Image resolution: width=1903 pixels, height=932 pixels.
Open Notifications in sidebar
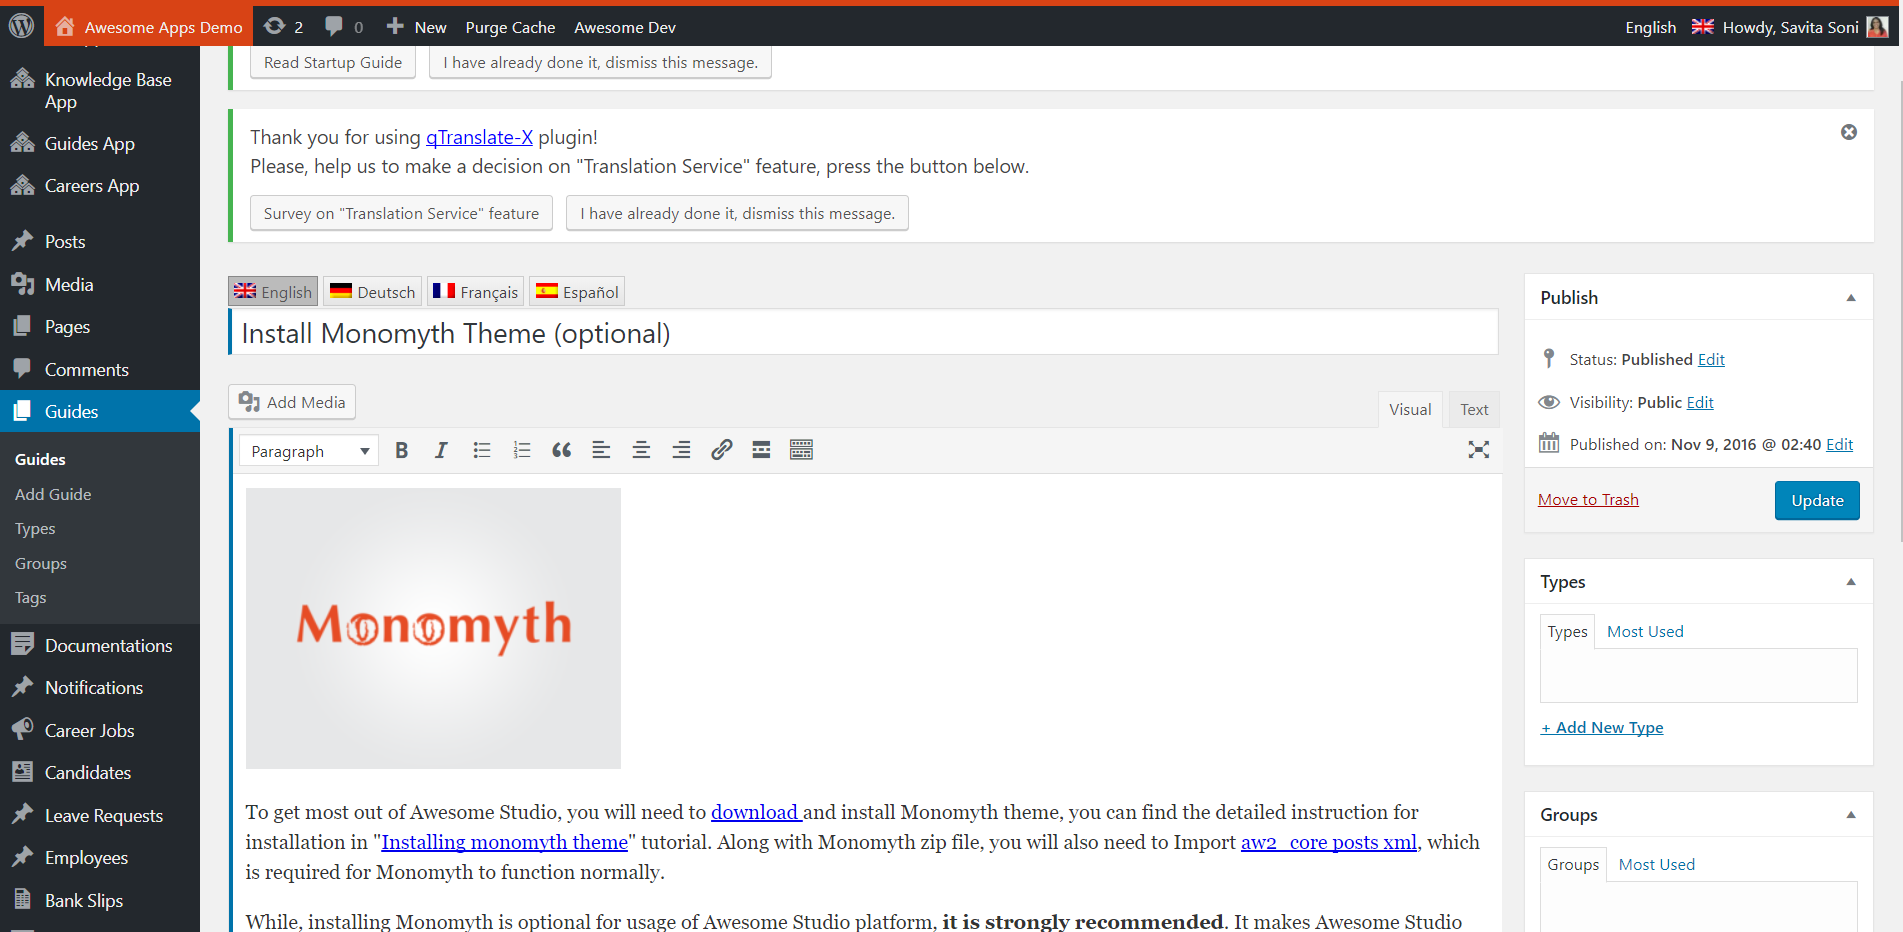click(100, 687)
